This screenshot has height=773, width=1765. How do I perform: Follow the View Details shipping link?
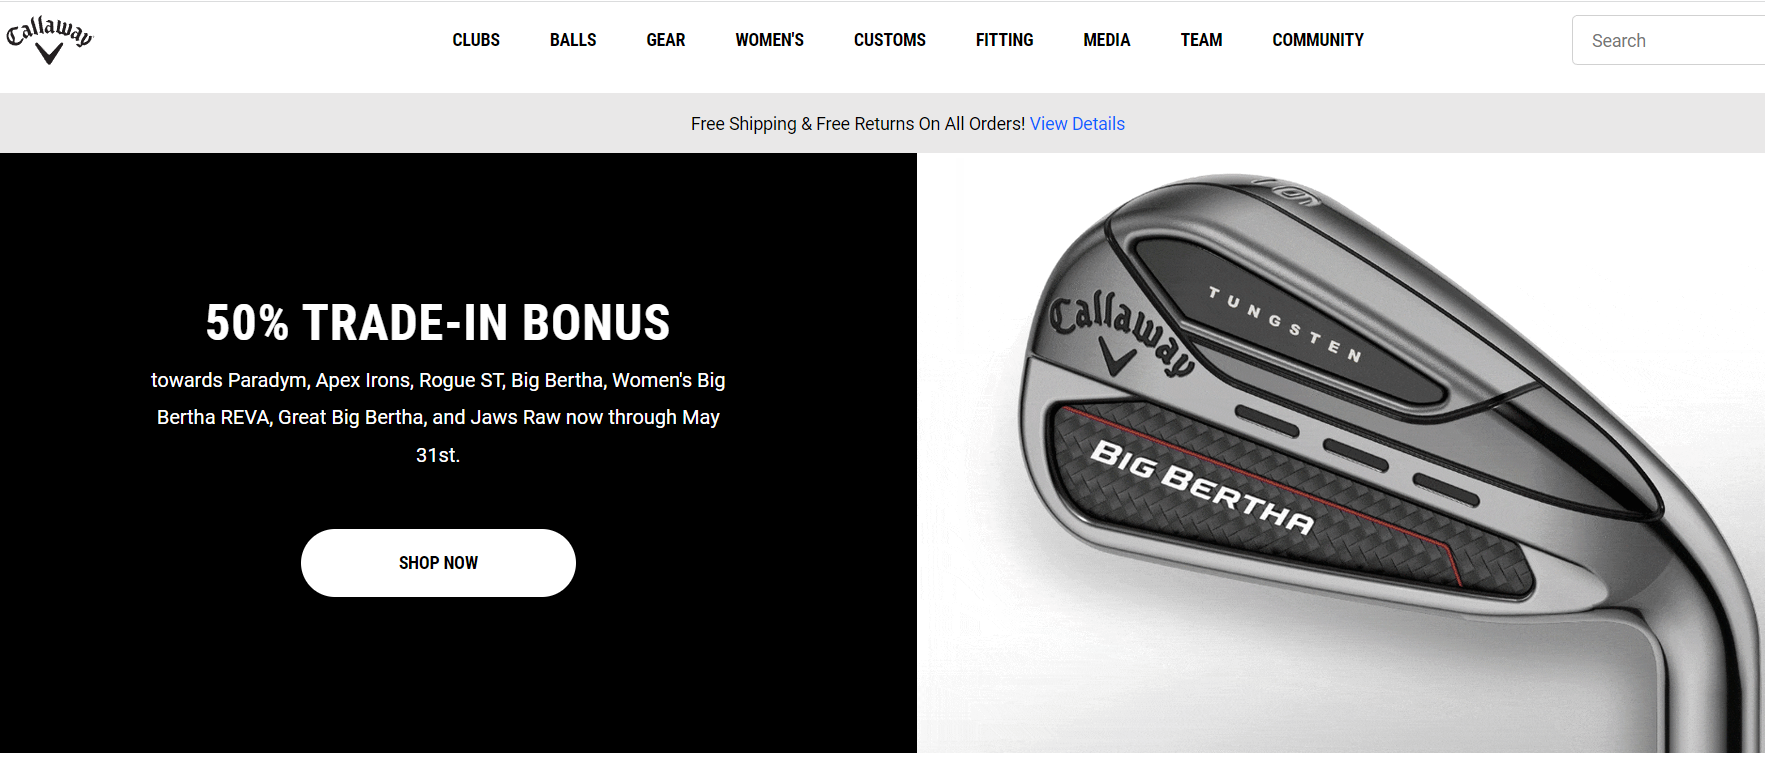pyautogui.click(x=1077, y=124)
